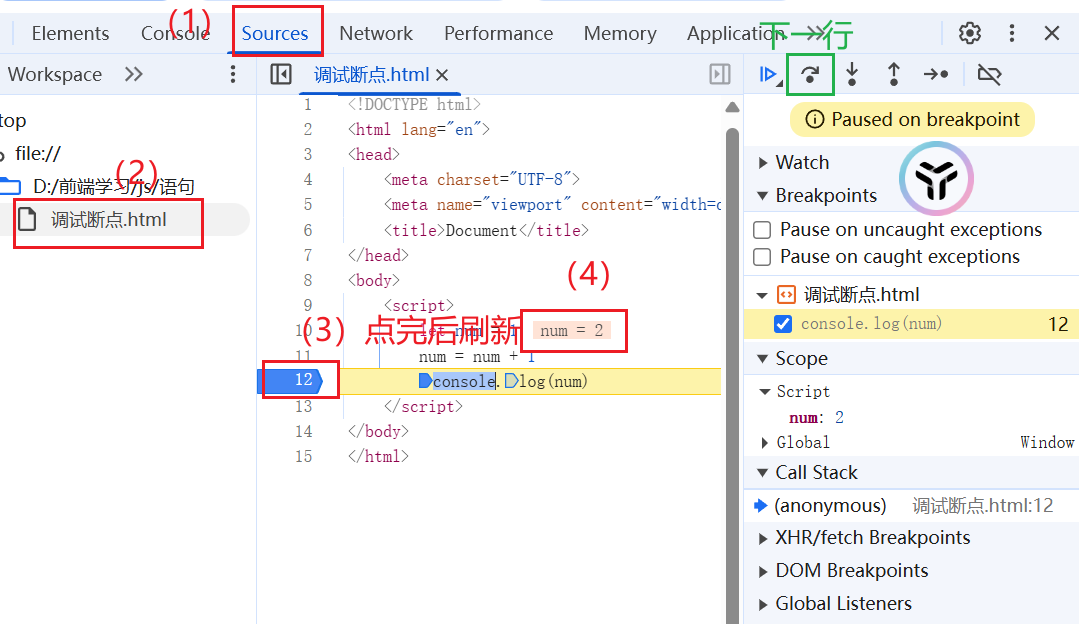Image resolution: width=1079 pixels, height=624 pixels.
Task: Open the Performance tab
Action: 498,33
